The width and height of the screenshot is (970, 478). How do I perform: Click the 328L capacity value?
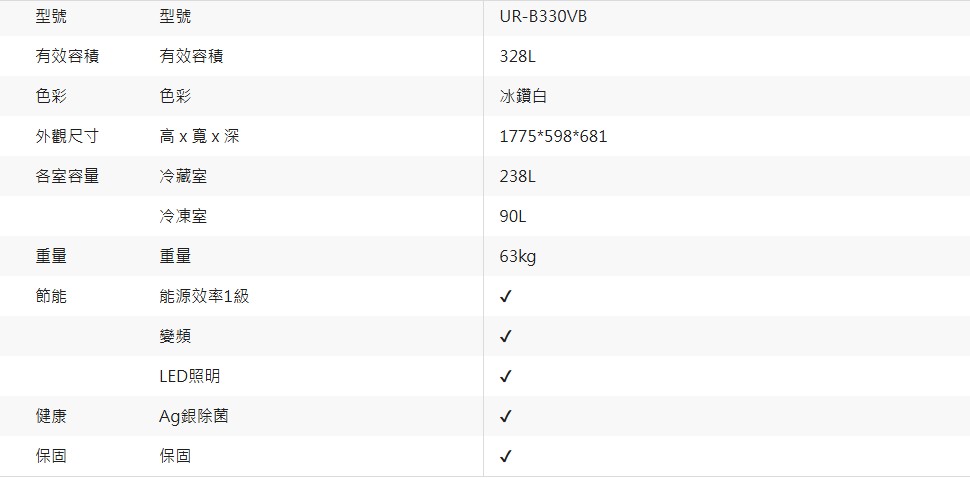click(x=518, y=57)
